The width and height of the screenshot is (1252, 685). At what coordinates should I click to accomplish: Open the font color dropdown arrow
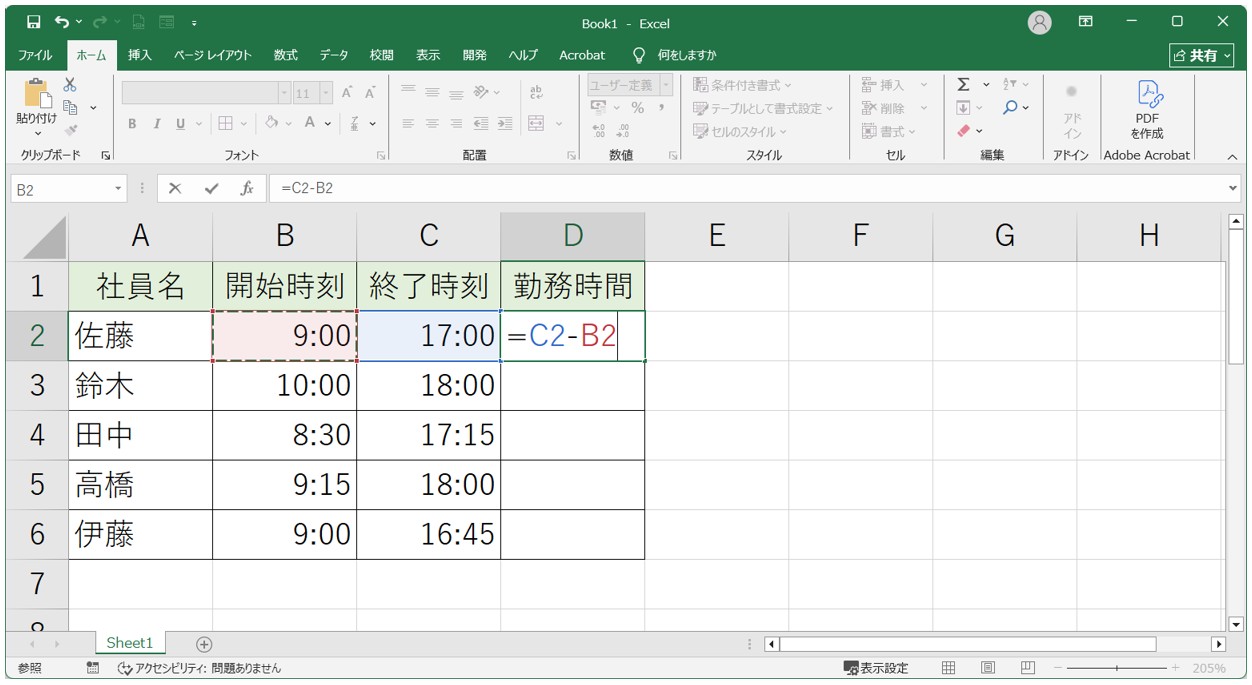pyautogui.click(x=329, y=124)
